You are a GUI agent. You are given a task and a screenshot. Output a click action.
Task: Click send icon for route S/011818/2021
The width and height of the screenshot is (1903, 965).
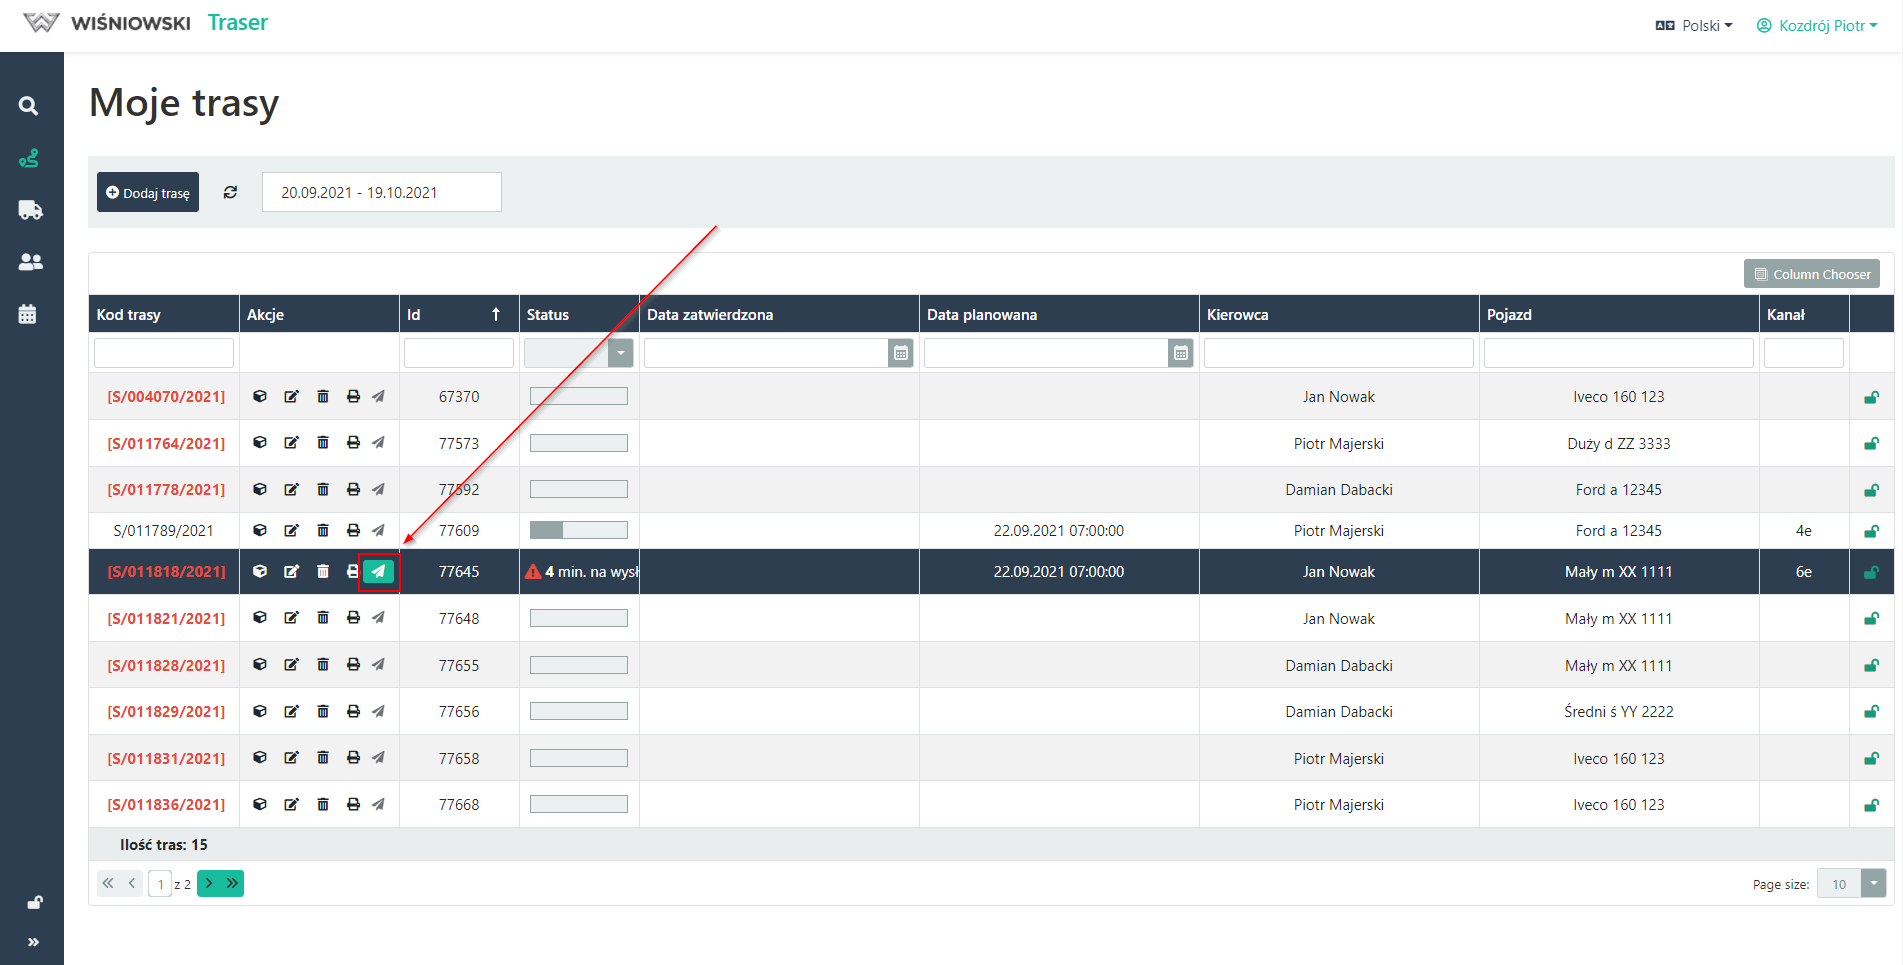(x=379, y=572)
